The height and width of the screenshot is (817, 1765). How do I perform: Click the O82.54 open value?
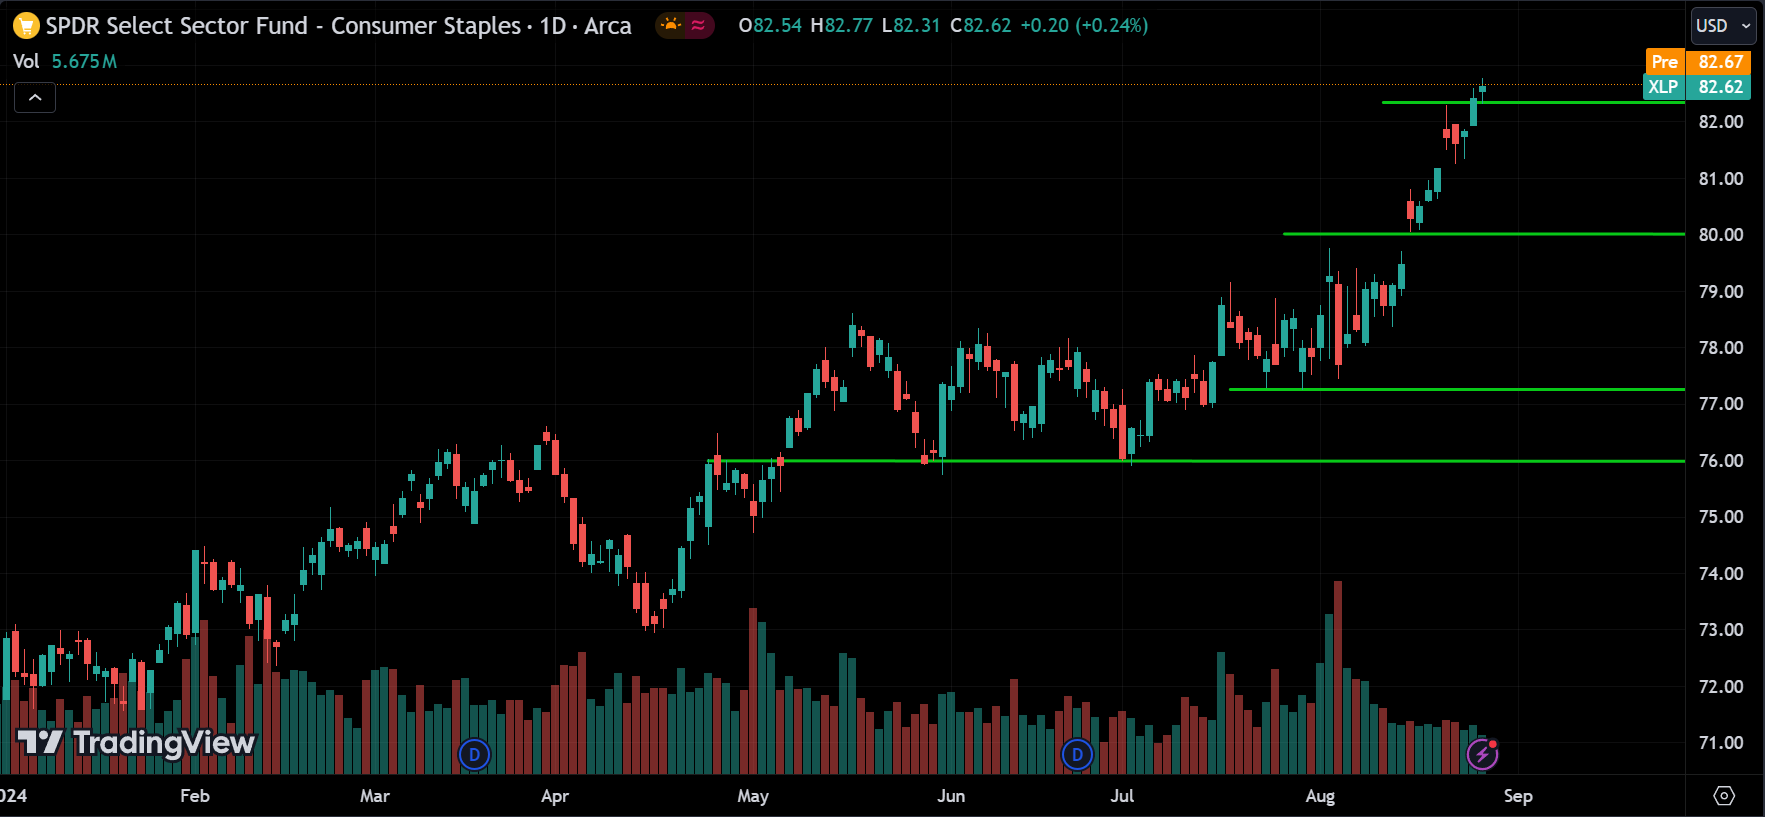tap(770, 26)
